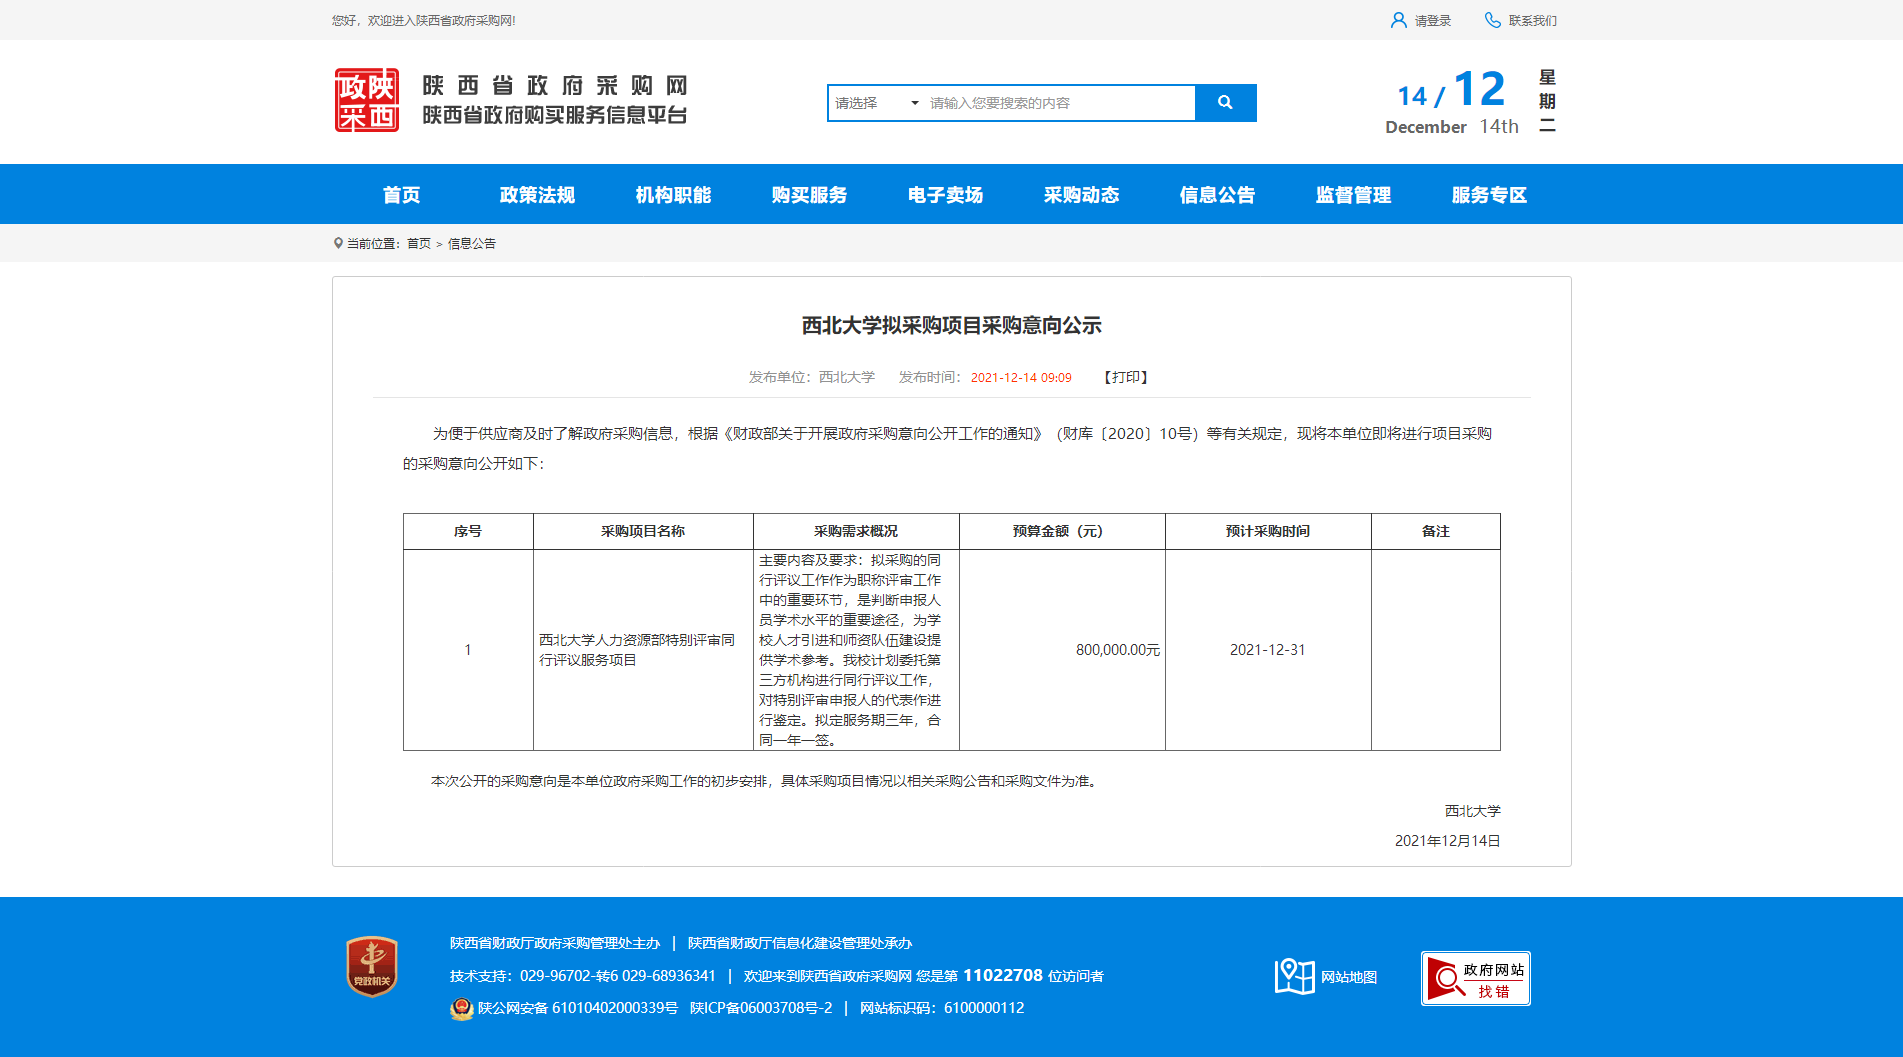This screenshot has height=1057, width=1903.
Task: Expand the 请选择 search category dropdown
Action: [x=876, y=103]
